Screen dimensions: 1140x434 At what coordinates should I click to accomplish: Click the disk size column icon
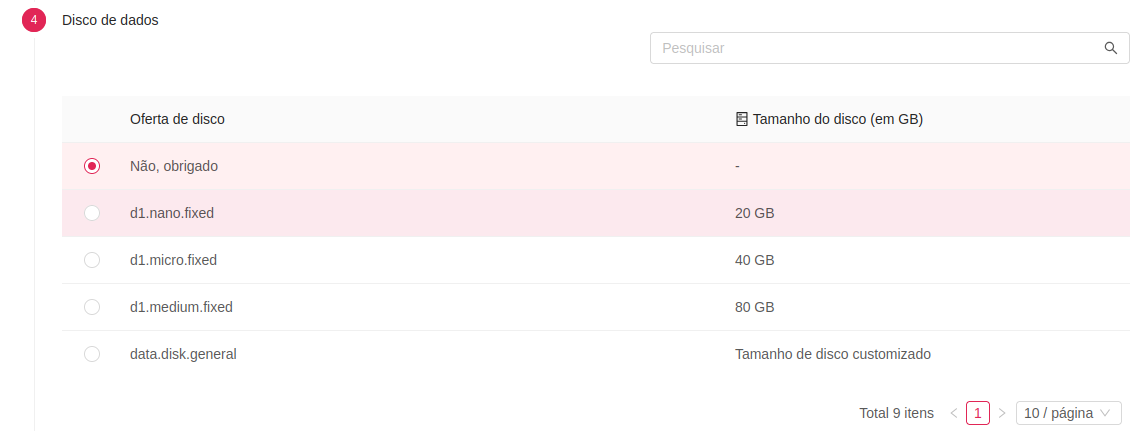click(742, 119)
